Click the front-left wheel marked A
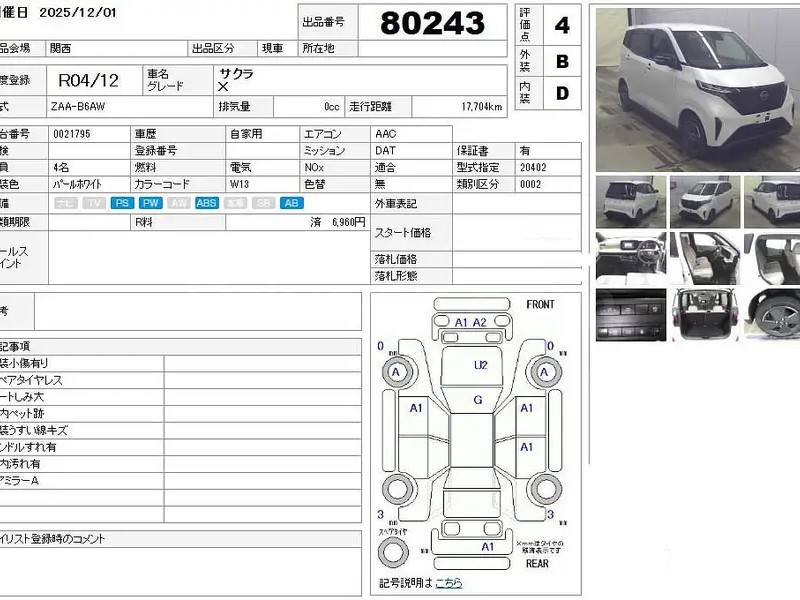 pyautogui.click(x=396, y=373)
